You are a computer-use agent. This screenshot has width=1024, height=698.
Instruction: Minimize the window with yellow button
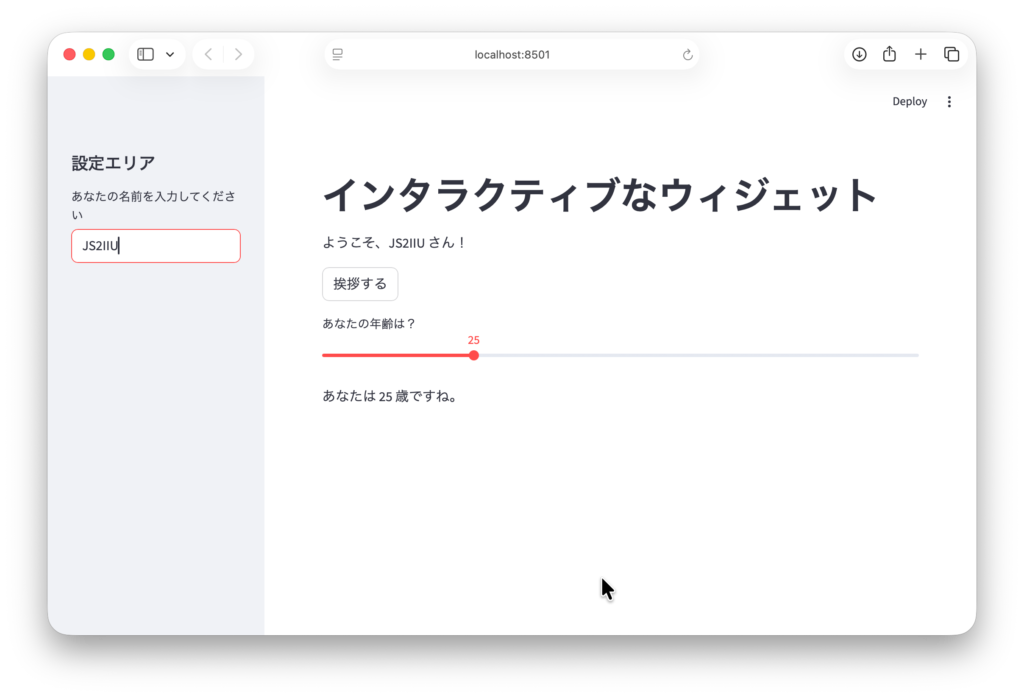point(89,54)
